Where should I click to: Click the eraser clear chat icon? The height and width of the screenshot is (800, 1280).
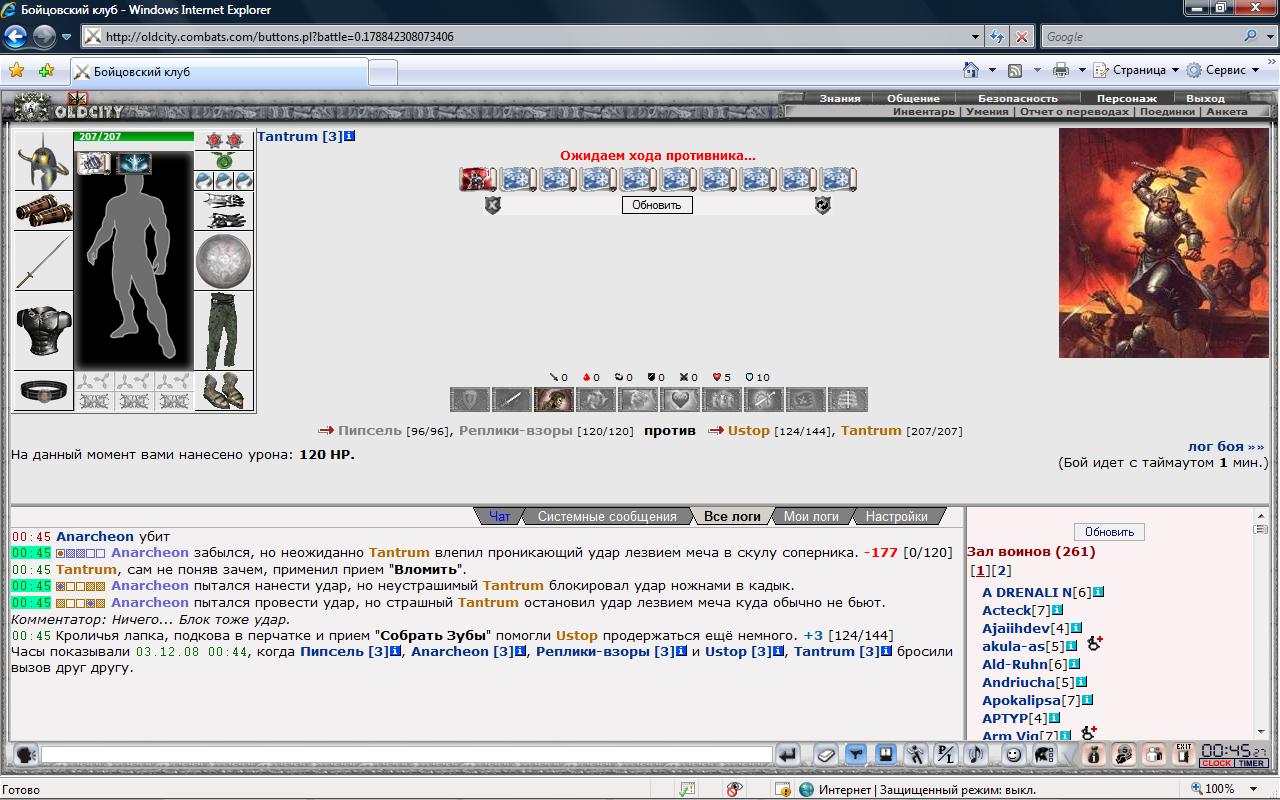coord(825,755)
